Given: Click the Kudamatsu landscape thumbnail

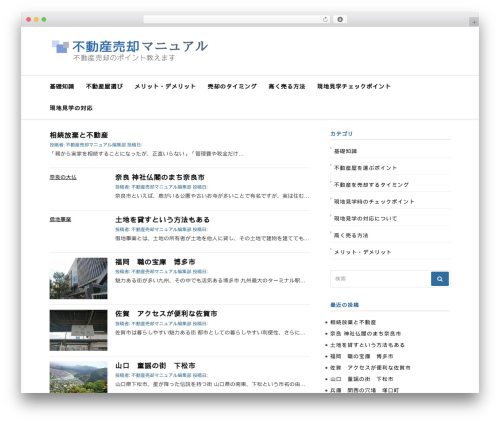Looking at the screenshot, I should (x=78, y=377).
